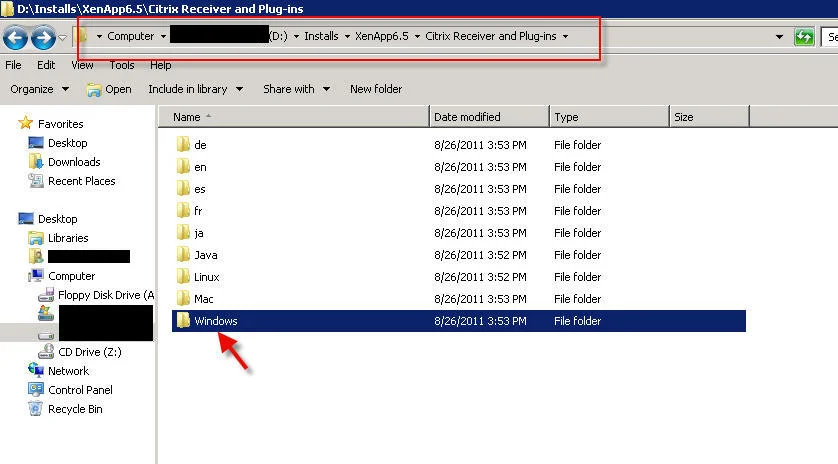Select the Linux folder icon

pyautogui.click(x=183, y=276)
